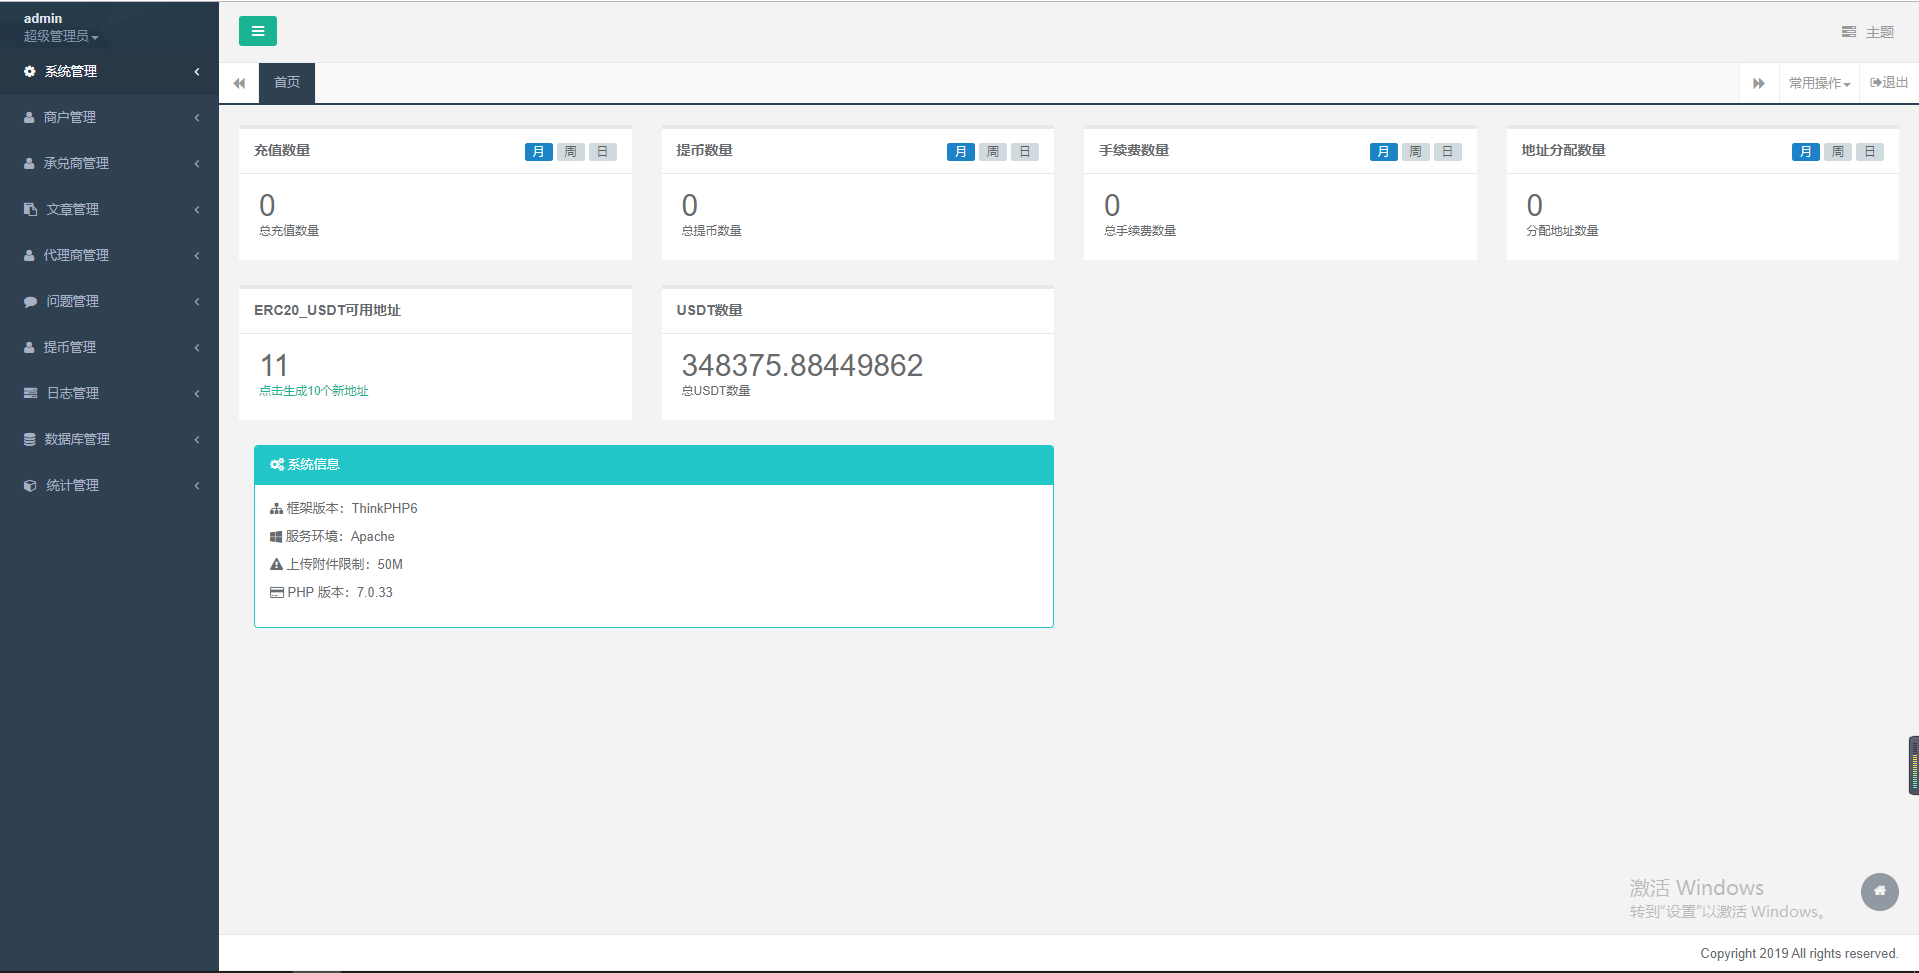Click the user icon beside 承兑商管理
Image resolution: width=1919 pixels, height=973 pixels.
29,164
